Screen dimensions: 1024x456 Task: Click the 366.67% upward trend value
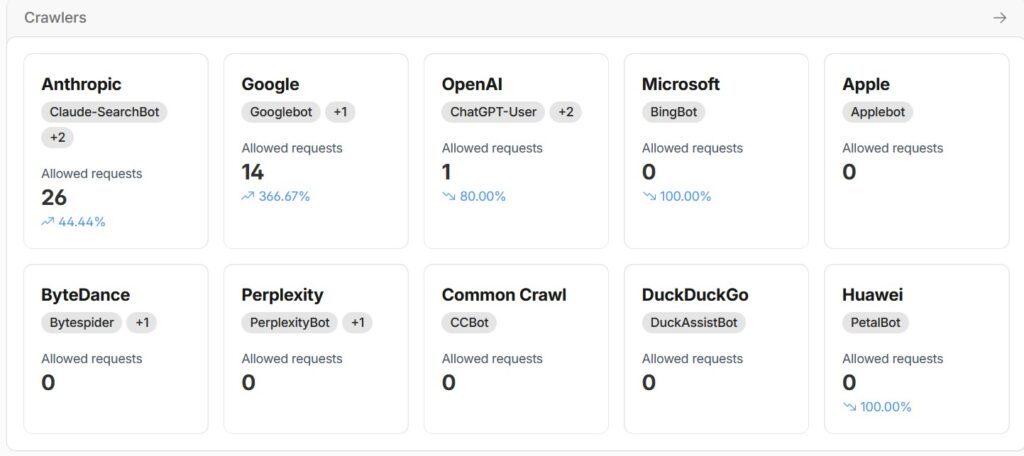(284, 196)
